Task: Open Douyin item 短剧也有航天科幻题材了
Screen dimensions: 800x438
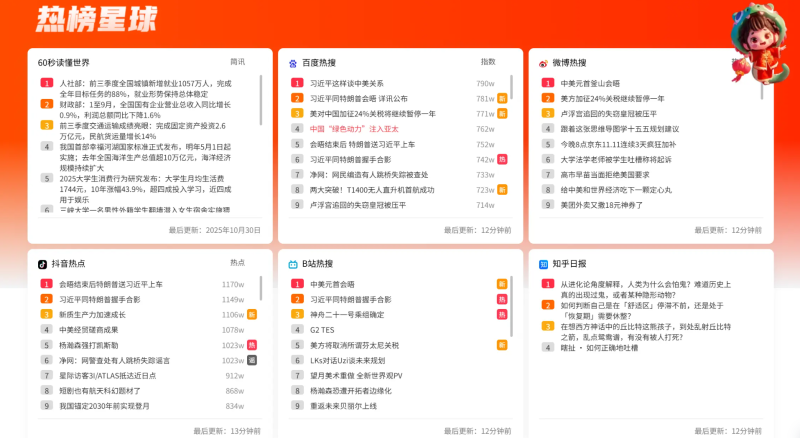Action: pyautogui.click(x=100, y=391)
